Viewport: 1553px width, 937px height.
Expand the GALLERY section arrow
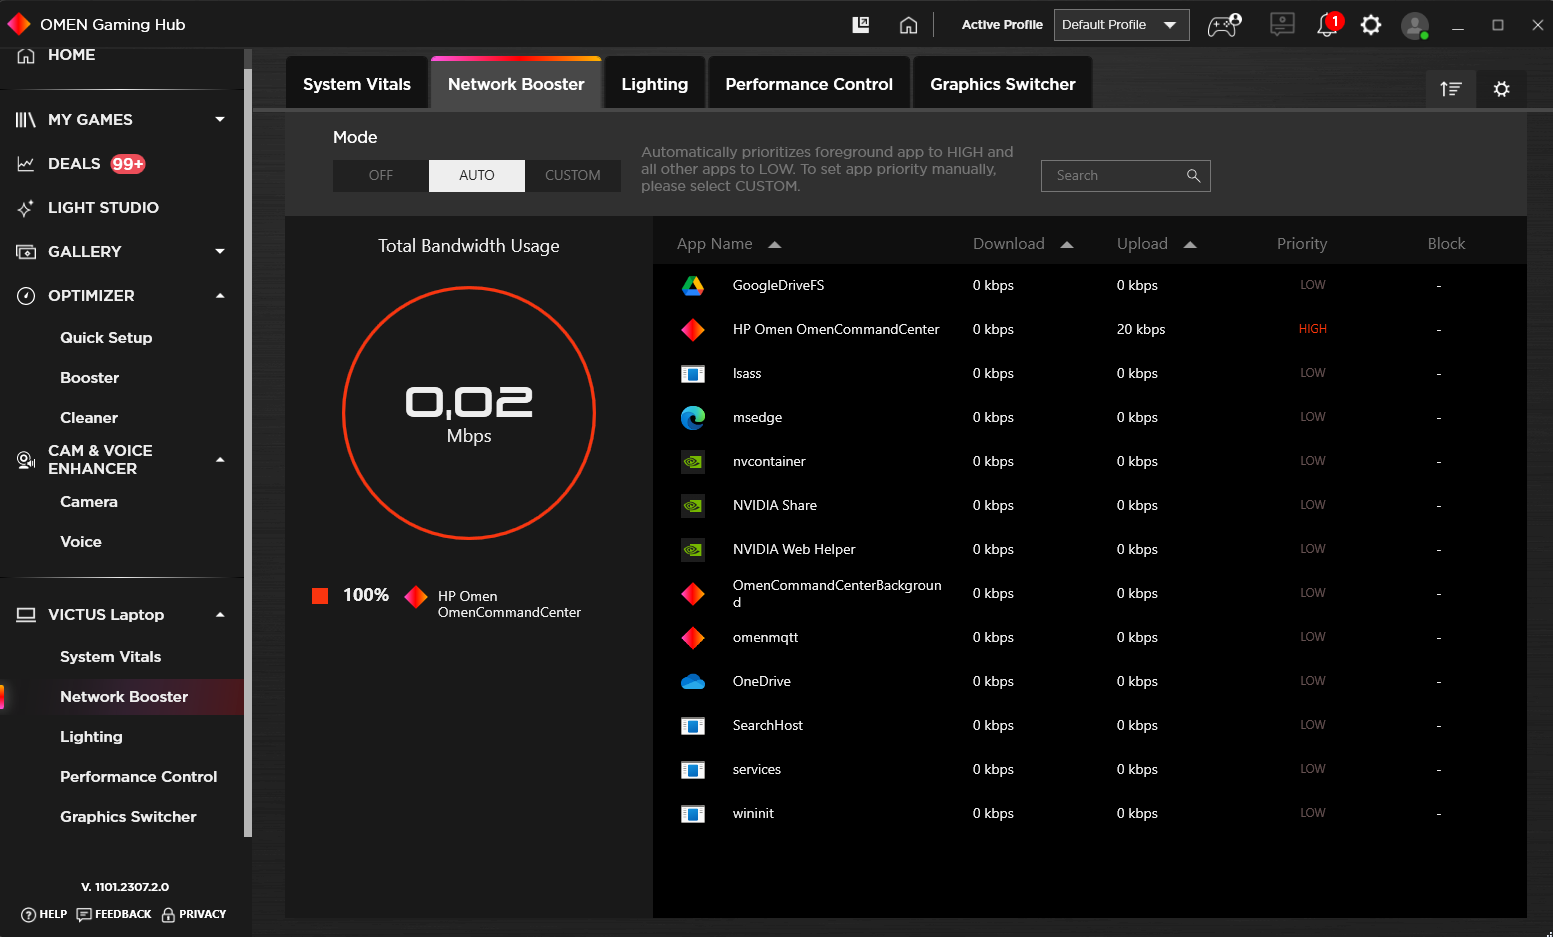click(x=220, y=252)
